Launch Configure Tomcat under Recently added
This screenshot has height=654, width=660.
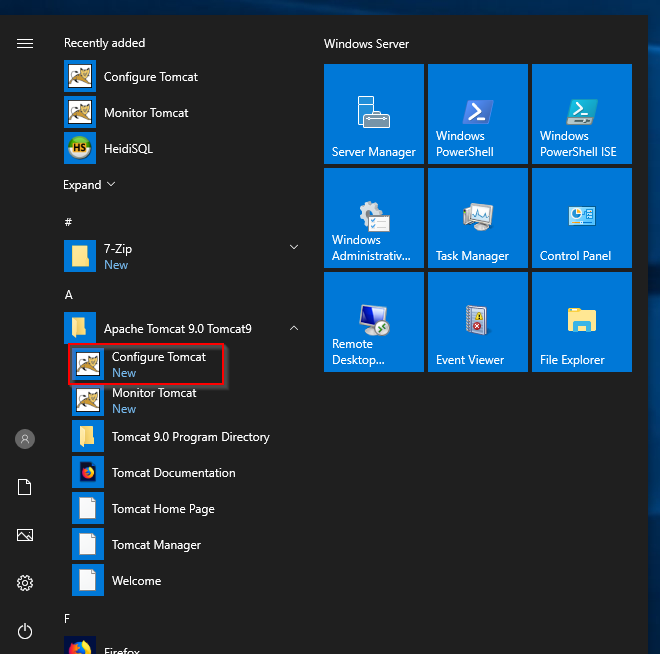(x=181, y=76)
